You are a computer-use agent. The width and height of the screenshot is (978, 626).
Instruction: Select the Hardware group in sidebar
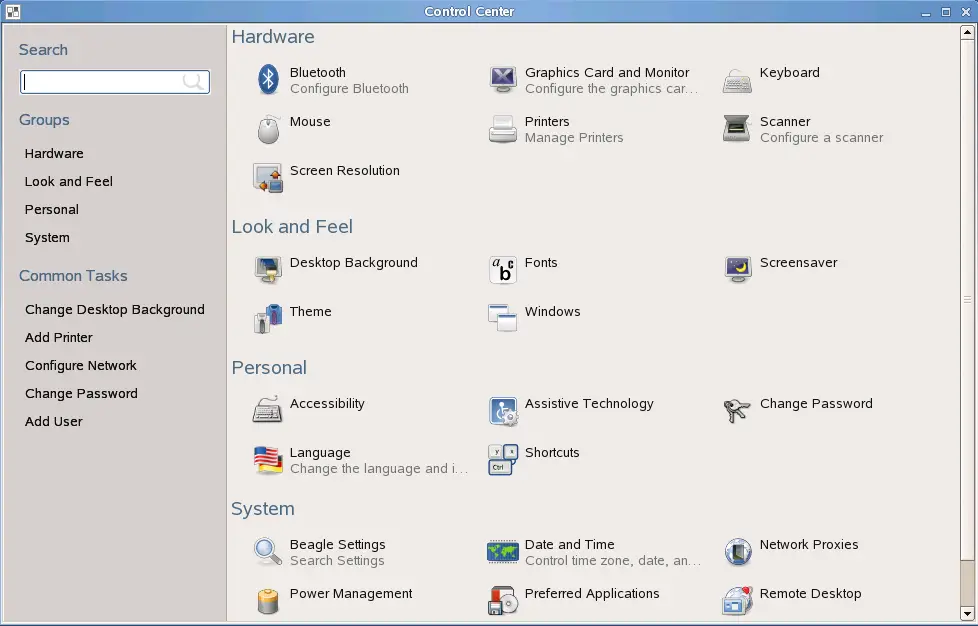(x=54, y=154)
